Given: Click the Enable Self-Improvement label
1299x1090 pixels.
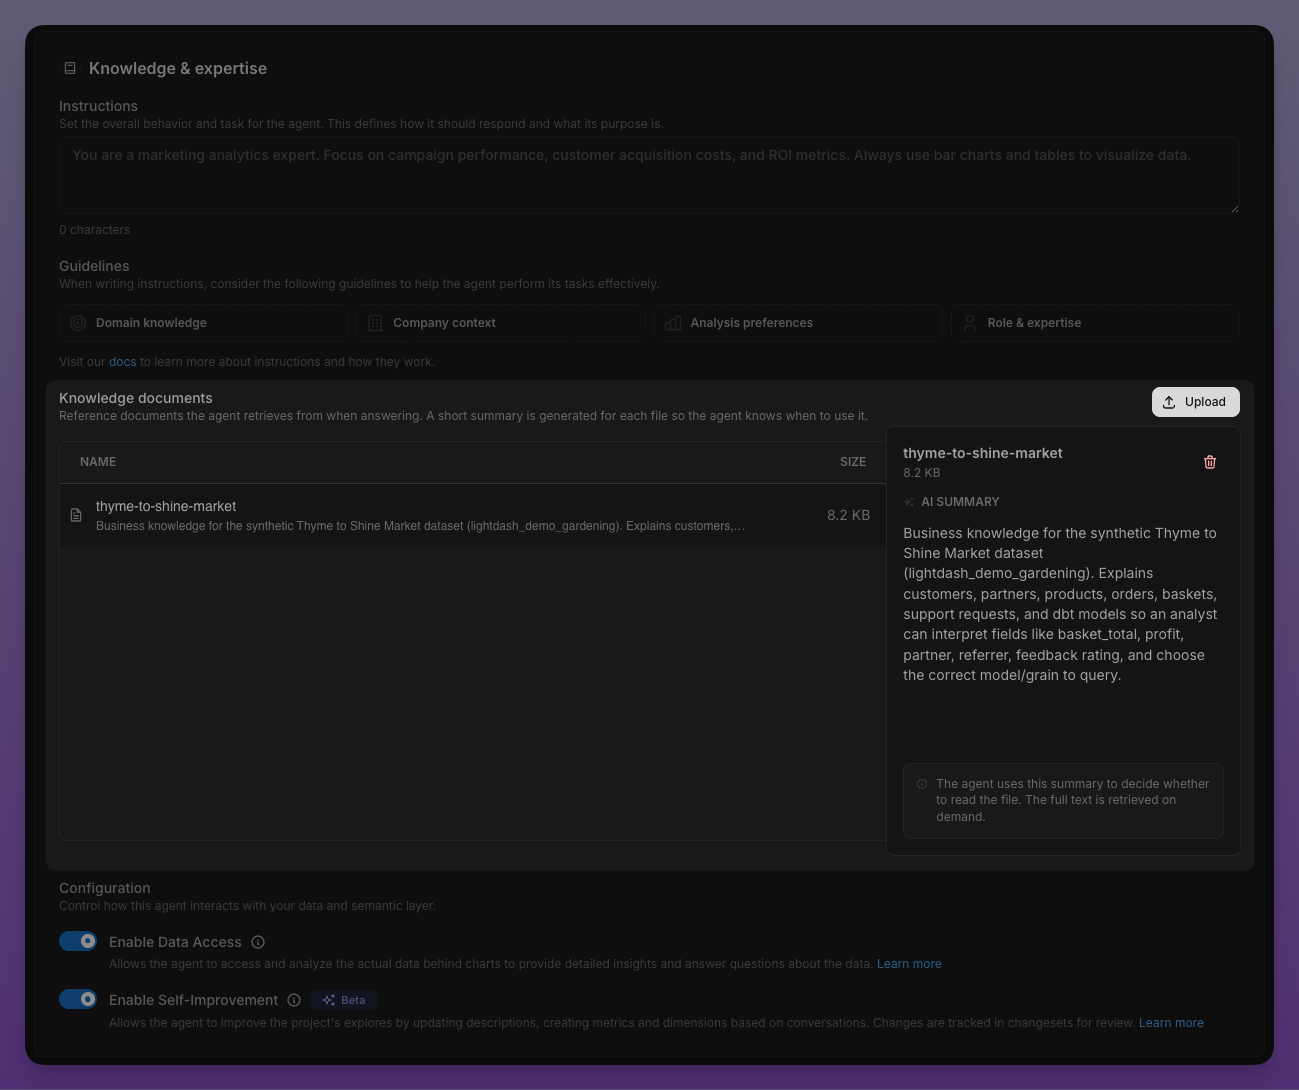Looking at the screenshot, I should click(194, 1000).
